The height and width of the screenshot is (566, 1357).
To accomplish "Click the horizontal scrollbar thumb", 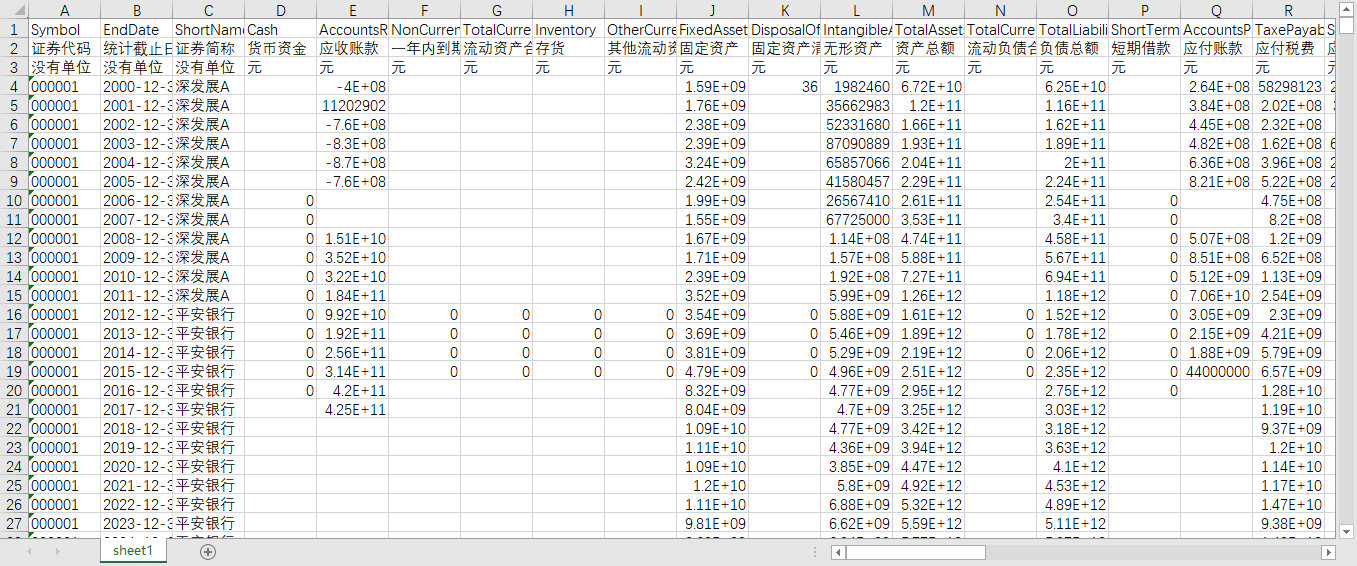I will tap(915, 552).
